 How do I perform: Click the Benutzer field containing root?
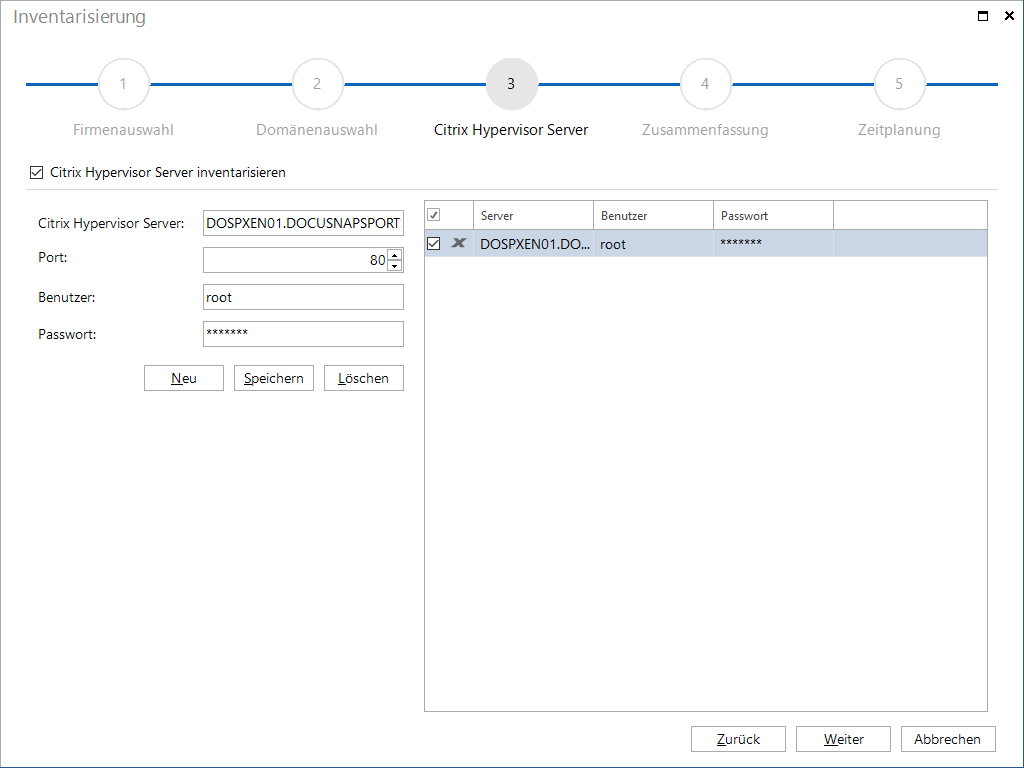(x=303, y=297)
